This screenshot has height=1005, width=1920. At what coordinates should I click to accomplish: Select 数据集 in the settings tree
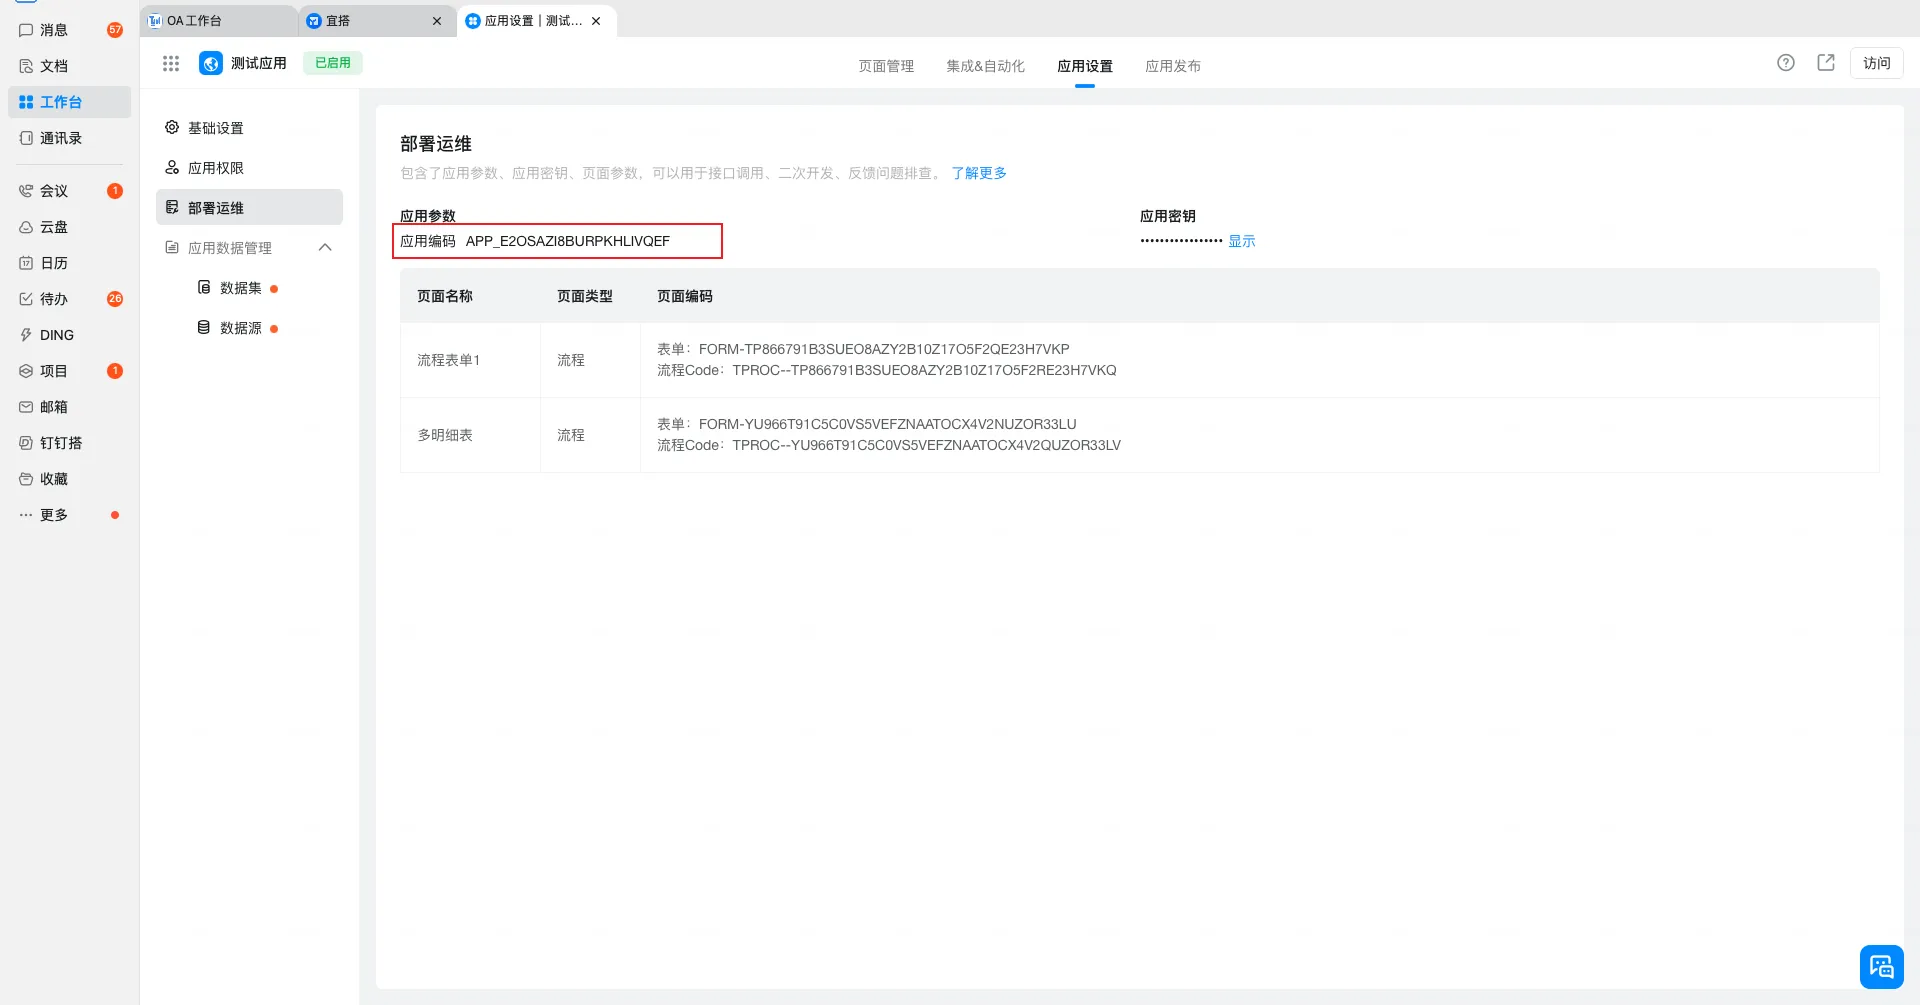[x=240, y=288]
